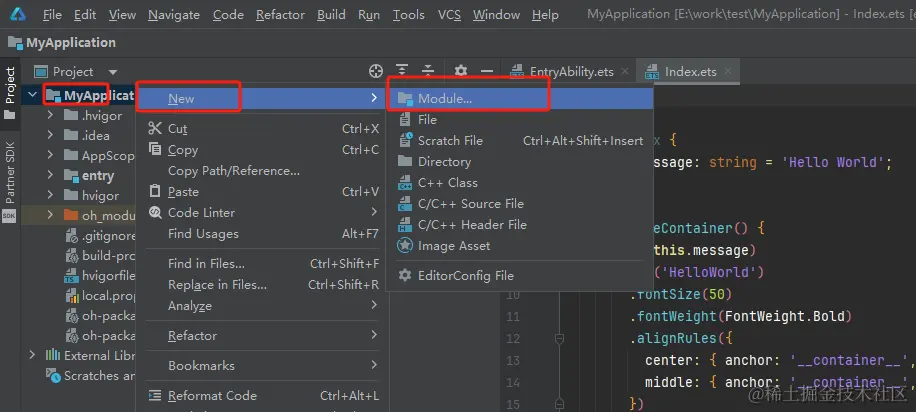
Task: Select New in the context menu
Action: point(261,99)
